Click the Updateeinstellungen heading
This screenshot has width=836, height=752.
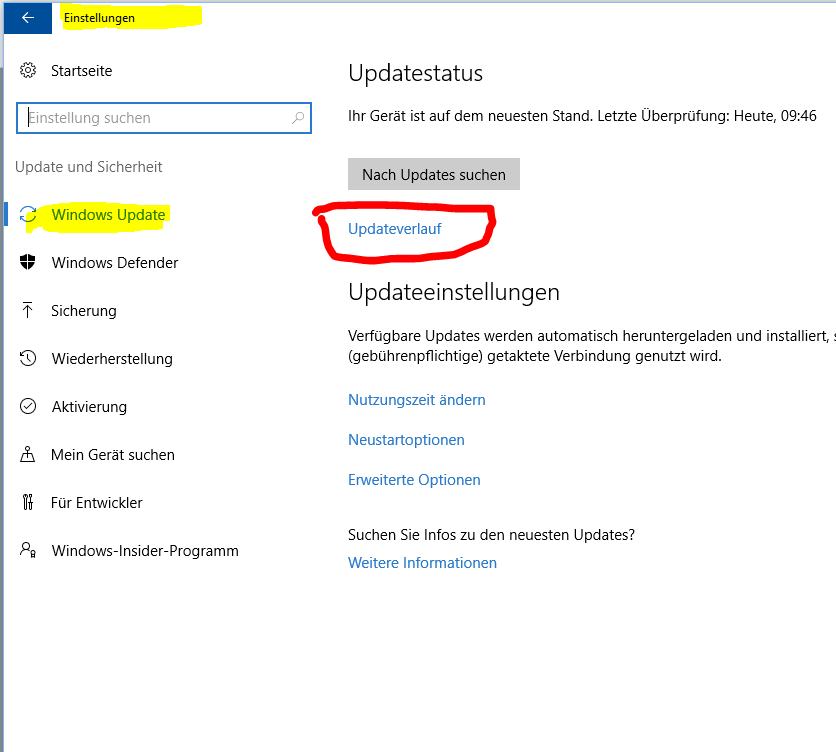coord(454,292)
